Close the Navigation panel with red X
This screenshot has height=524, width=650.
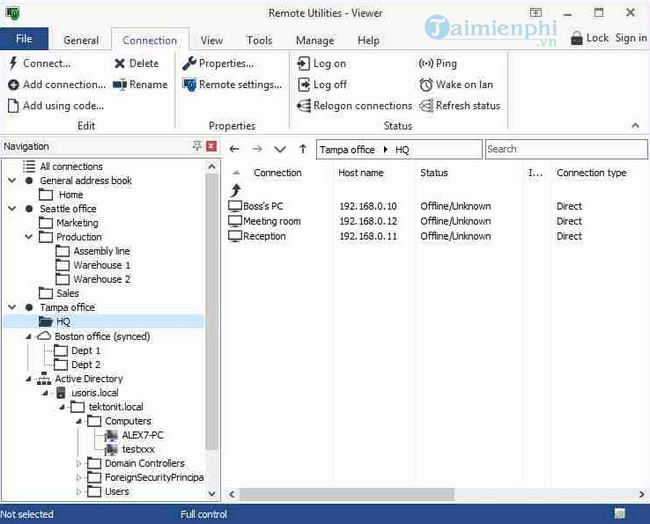click(211, 146)
